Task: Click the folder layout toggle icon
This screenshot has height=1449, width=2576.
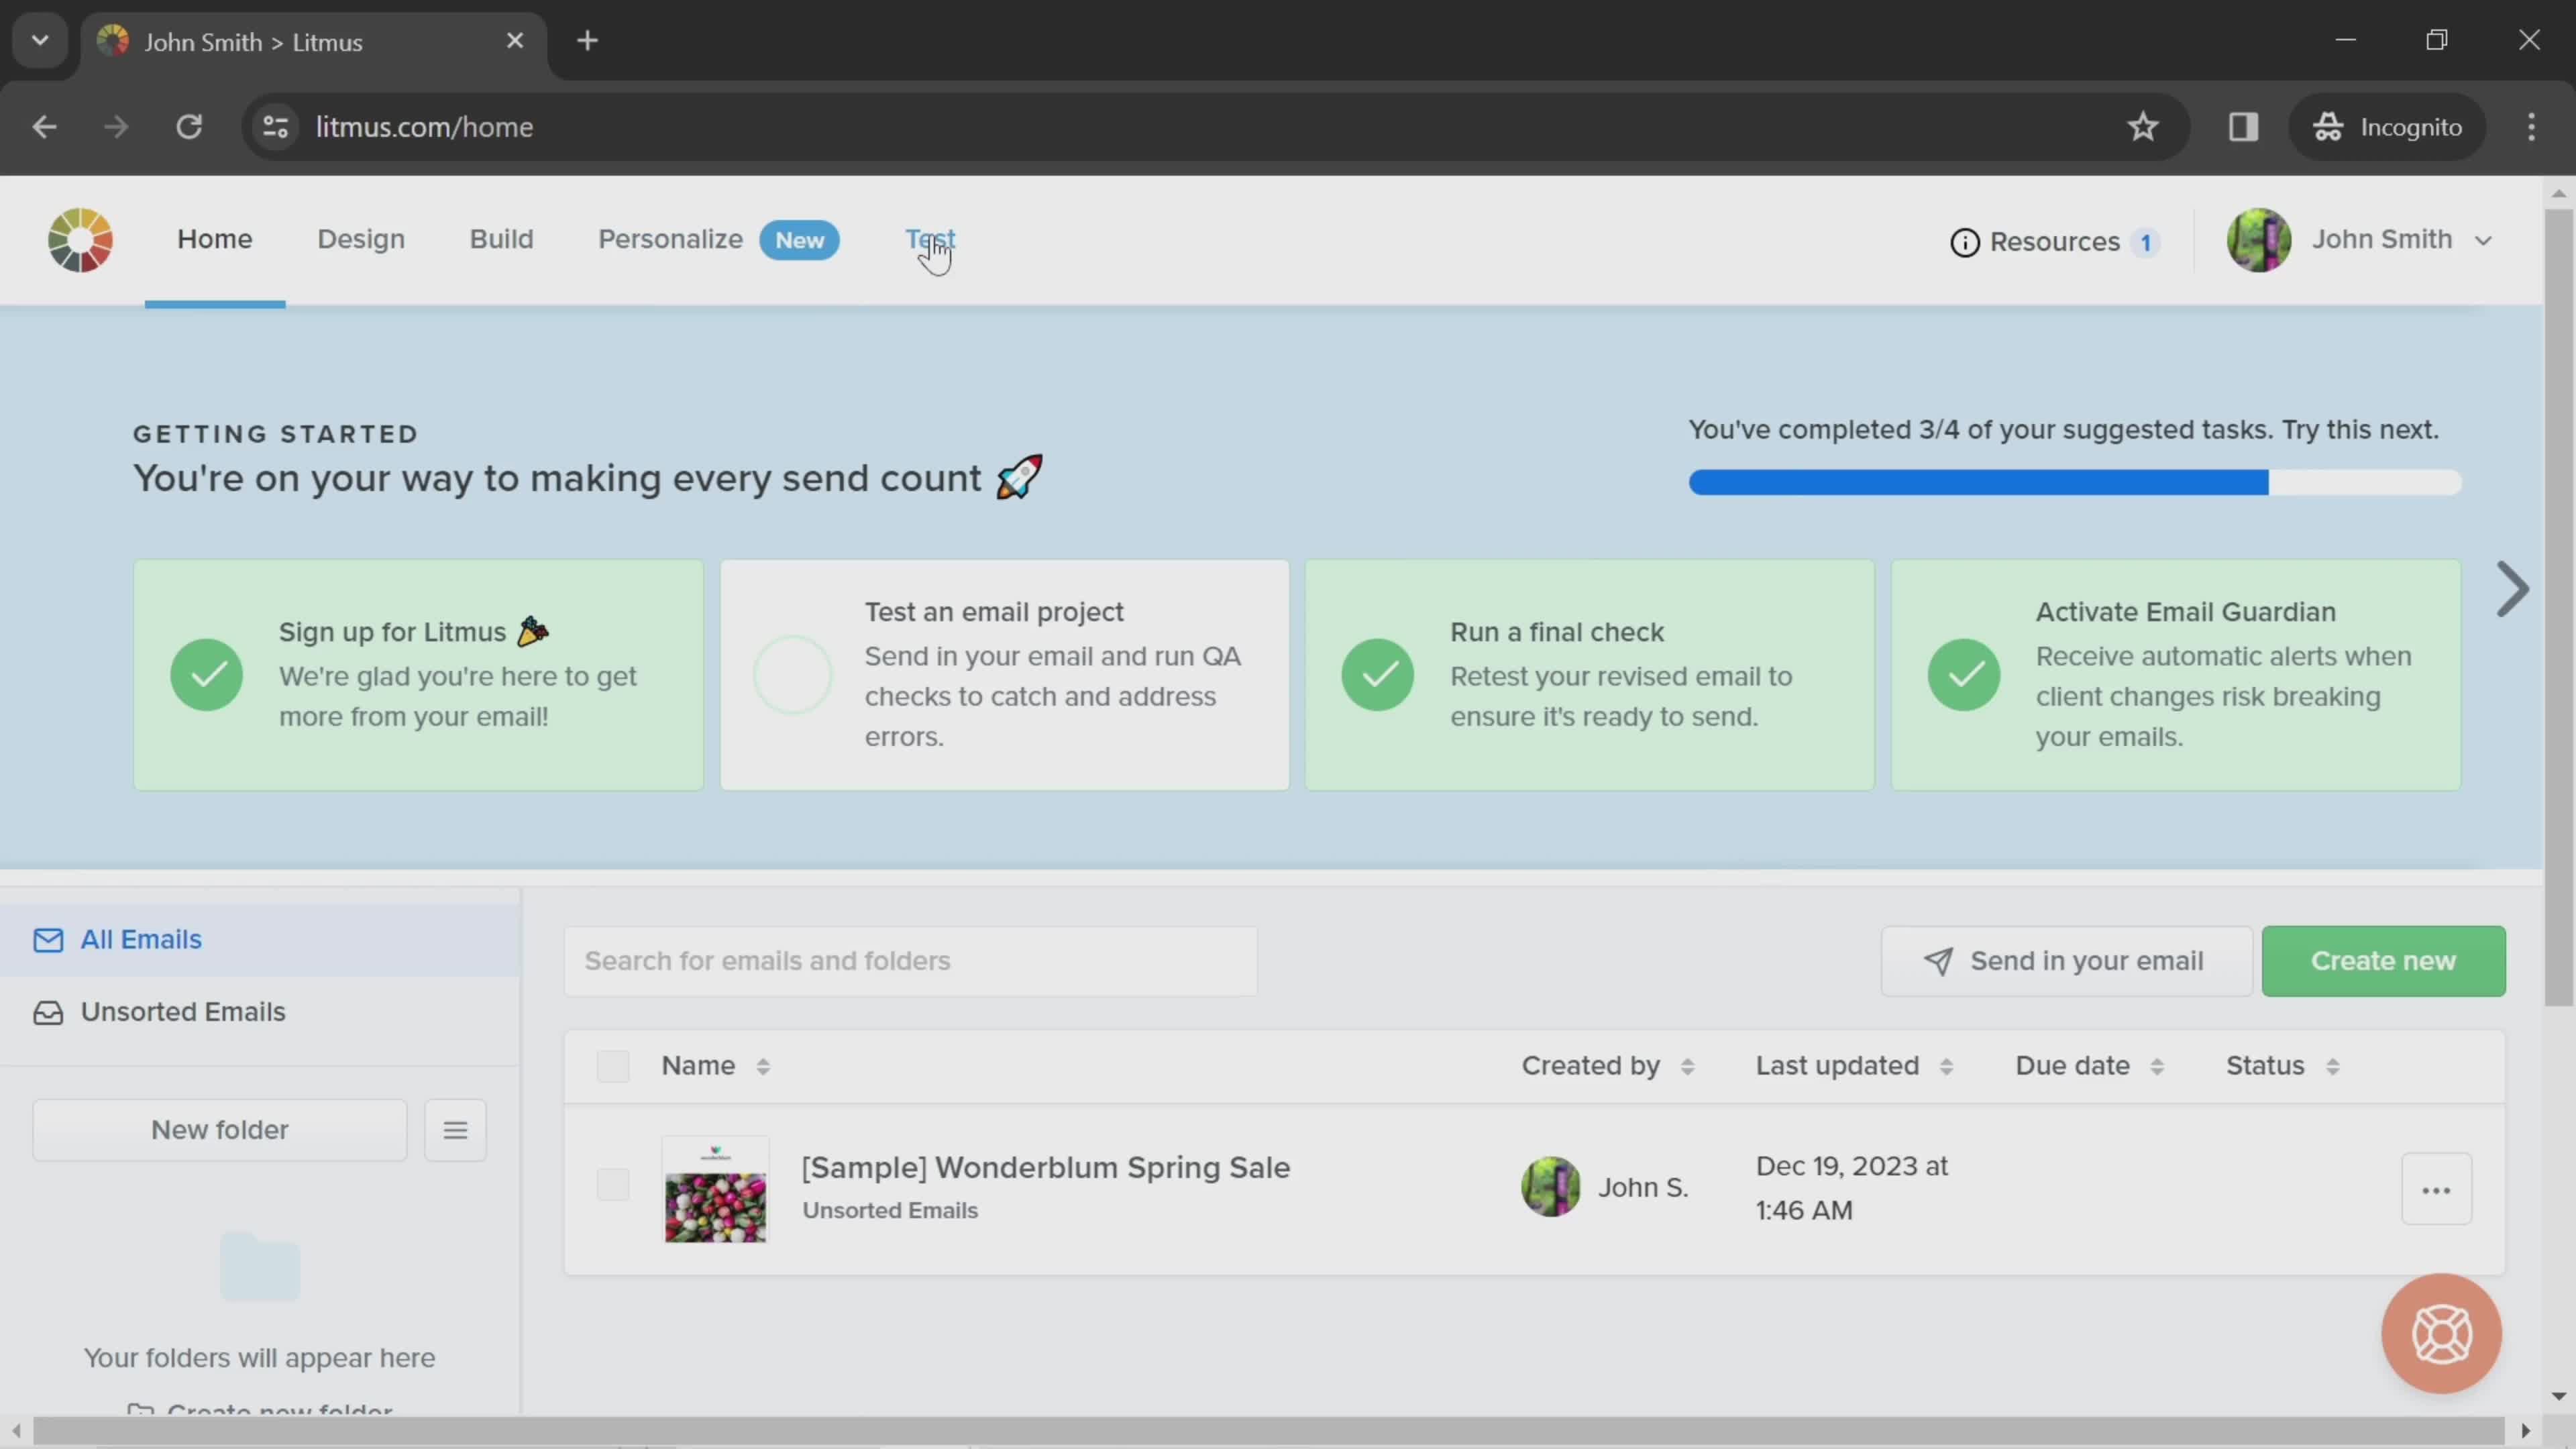Action: [455, 1130]
